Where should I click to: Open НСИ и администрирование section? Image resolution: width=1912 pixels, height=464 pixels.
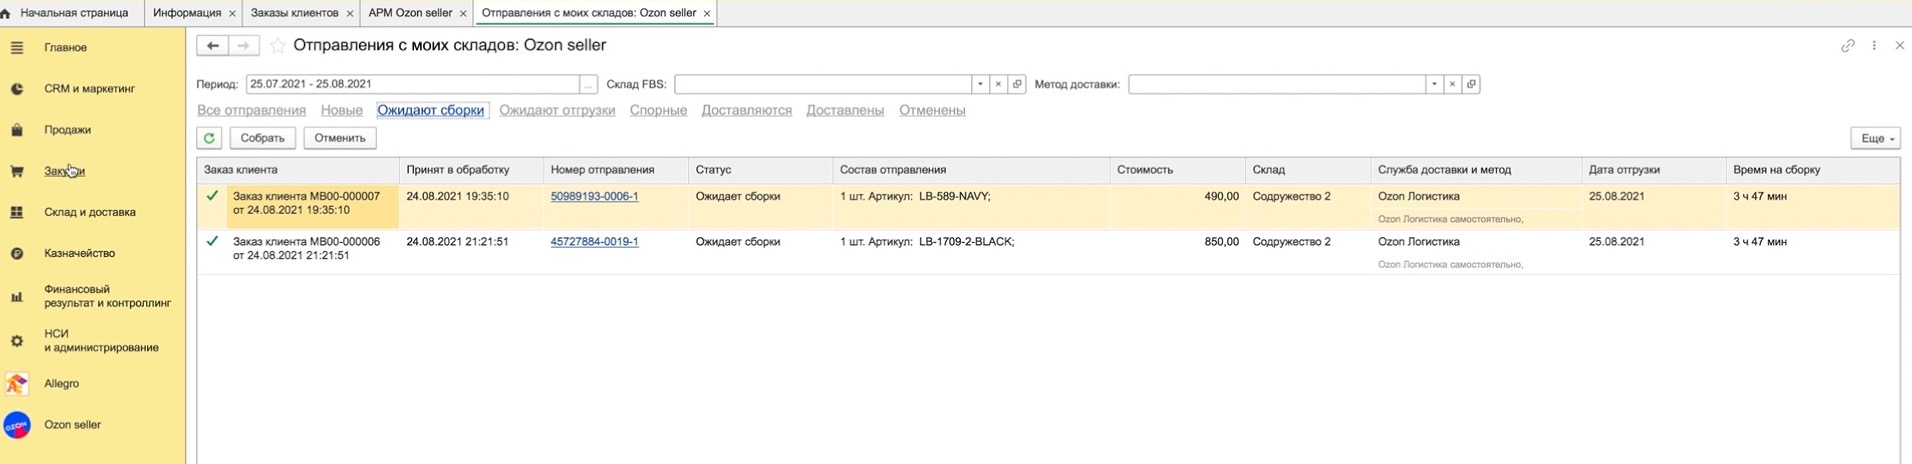coord(101,341)
